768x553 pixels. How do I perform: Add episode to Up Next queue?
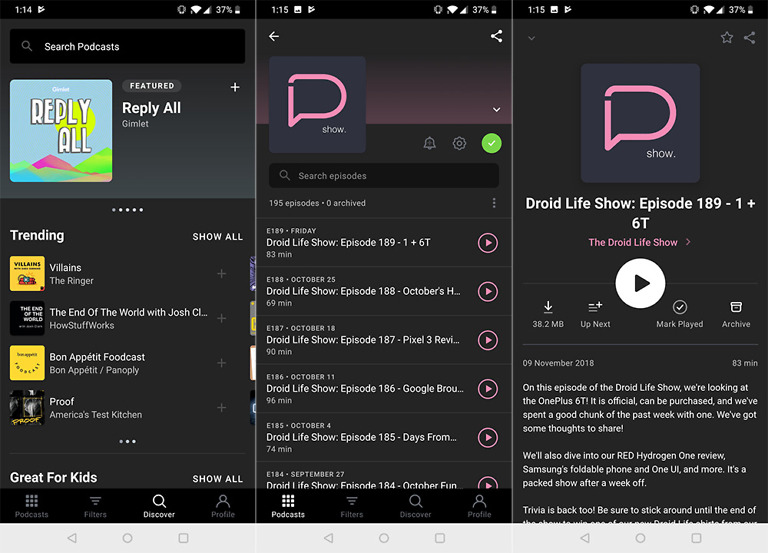pyautogui.click(x=595, y=313)
